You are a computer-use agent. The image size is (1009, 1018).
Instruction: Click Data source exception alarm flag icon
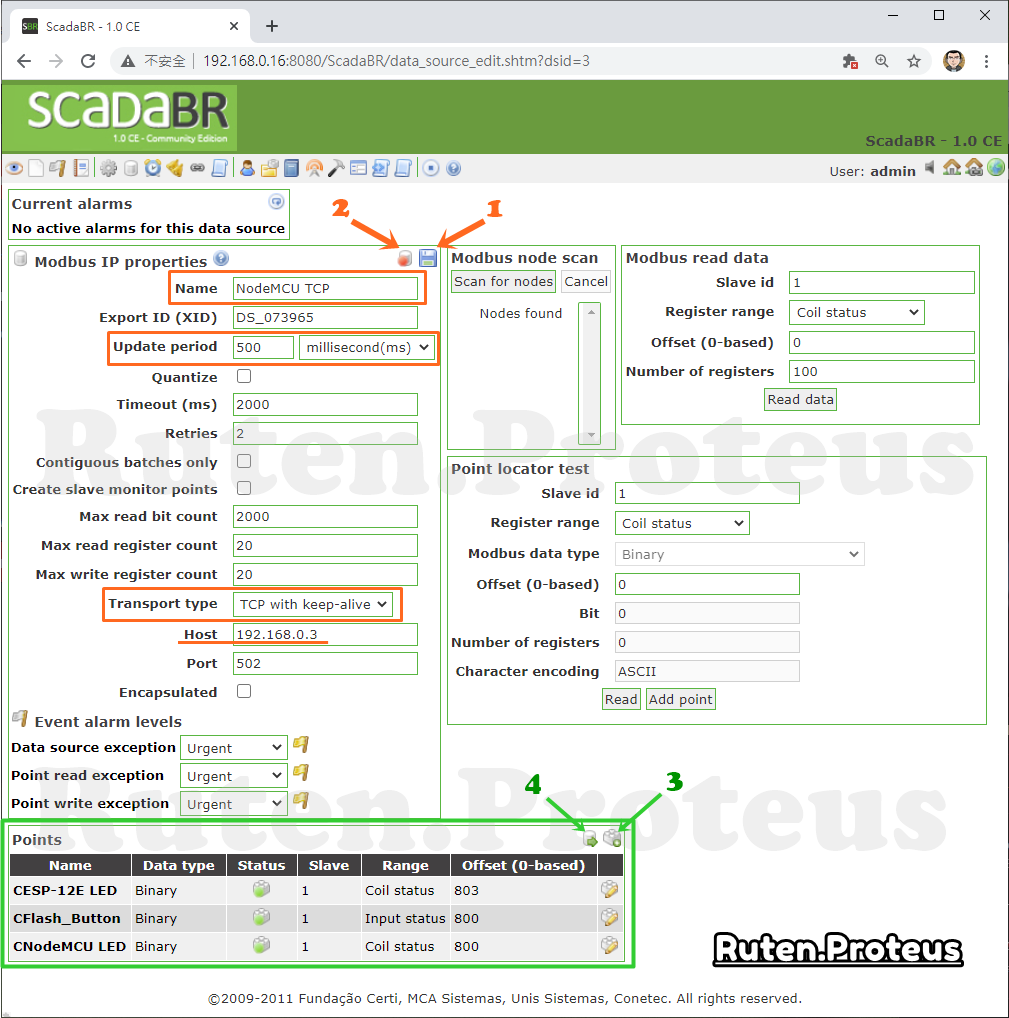click(x=301, y=745)
